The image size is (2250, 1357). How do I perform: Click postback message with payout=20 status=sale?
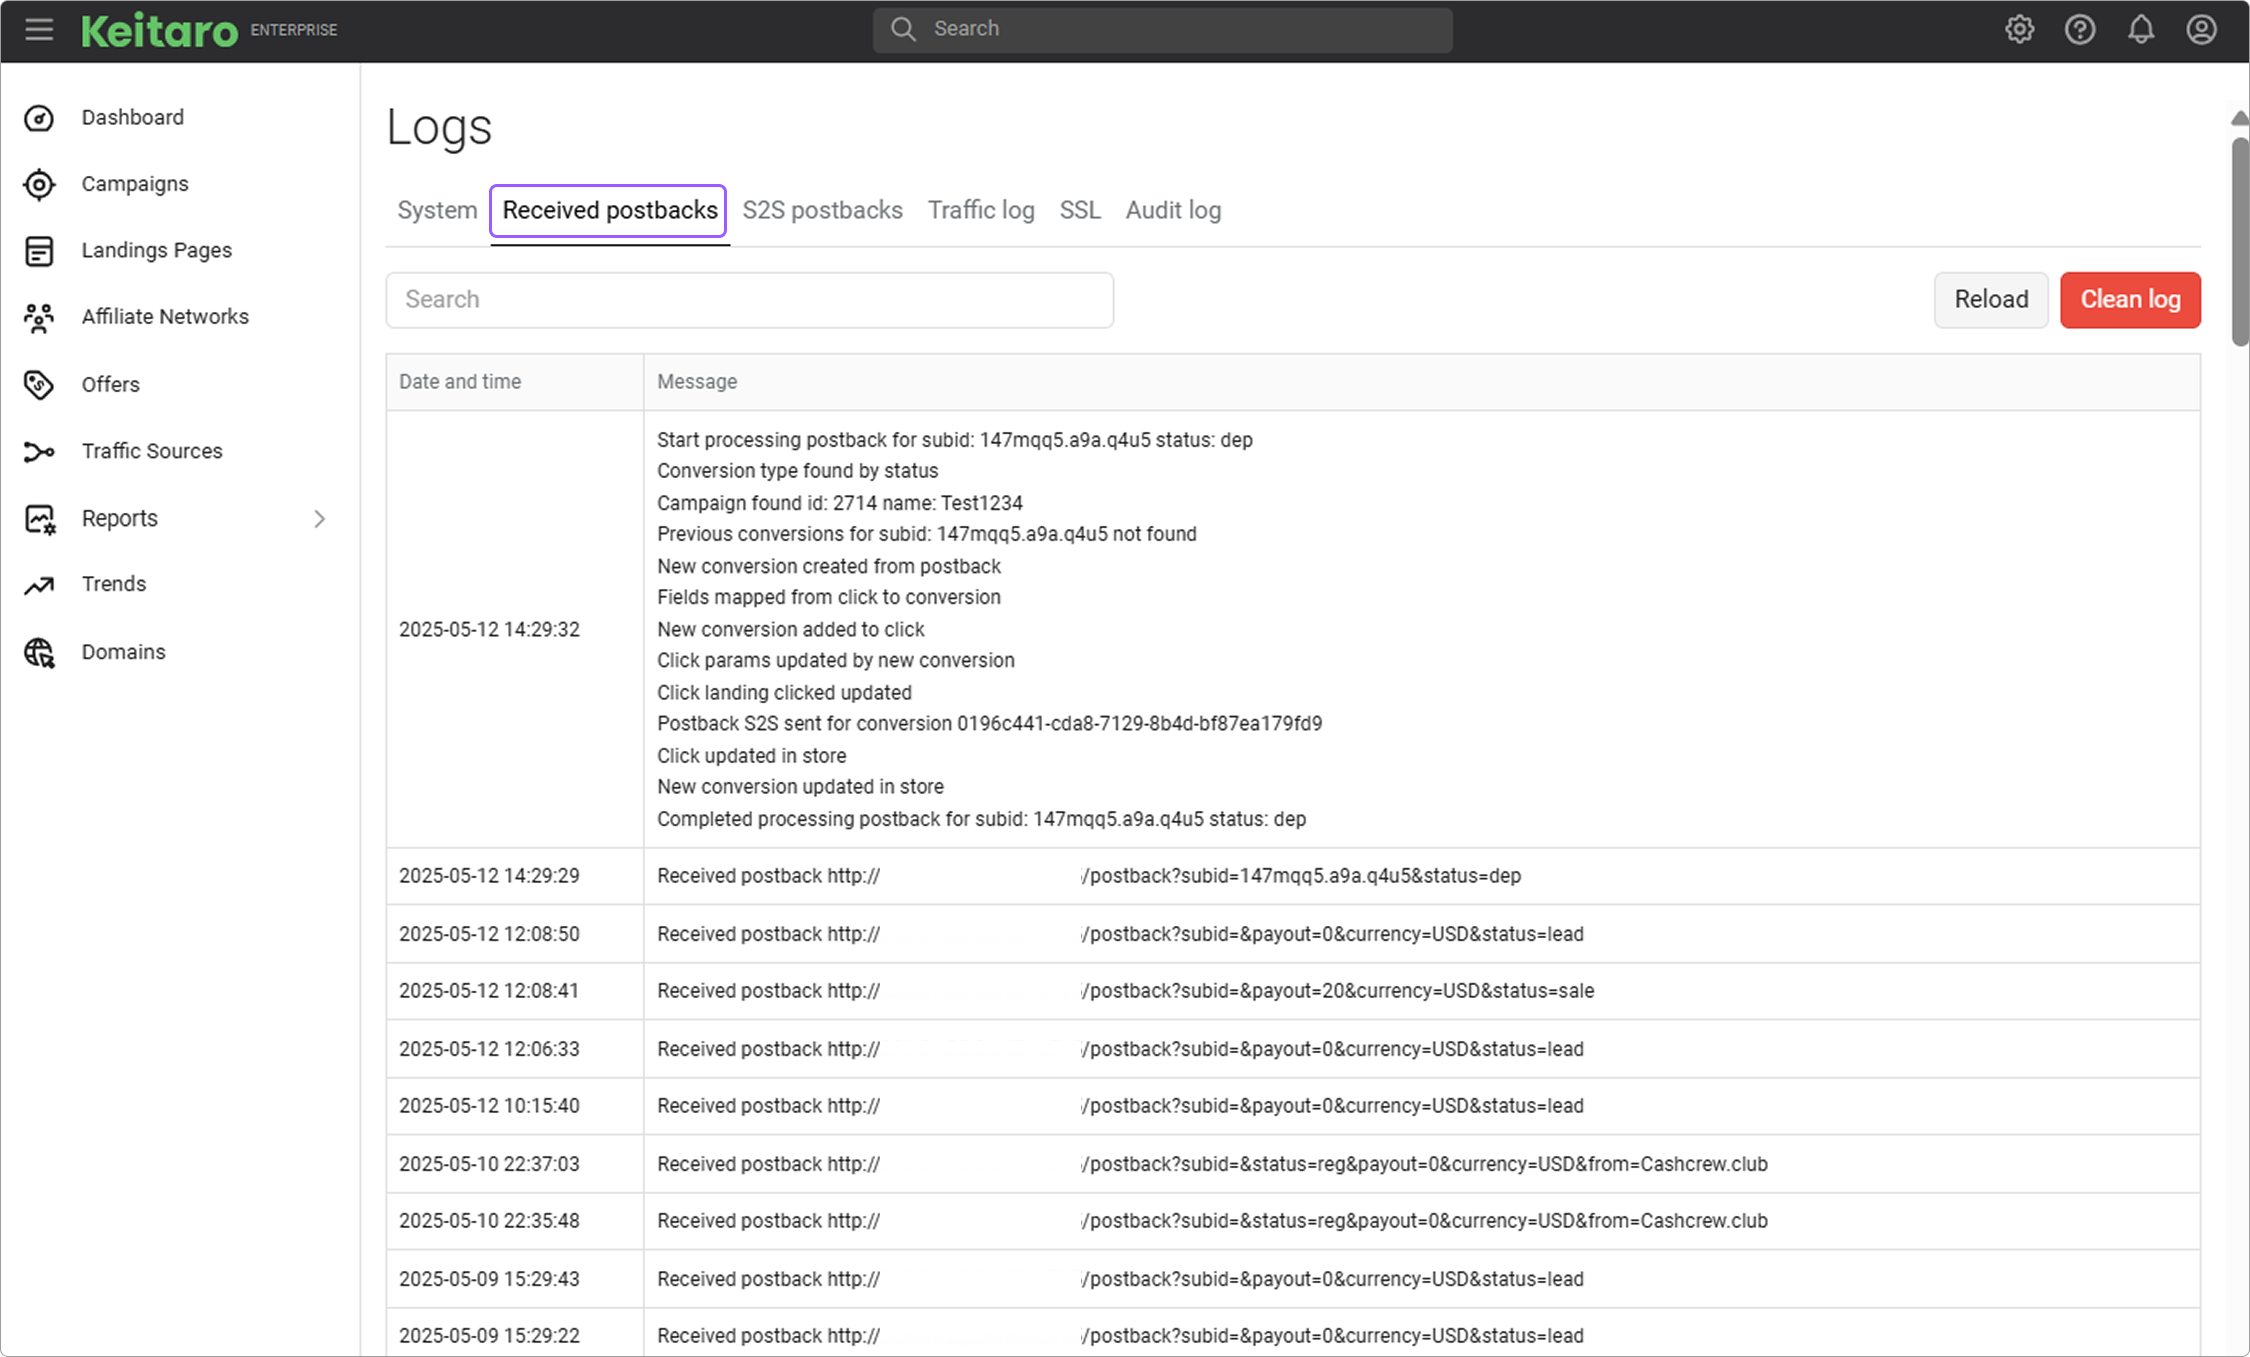click(x=1125, y=991)
